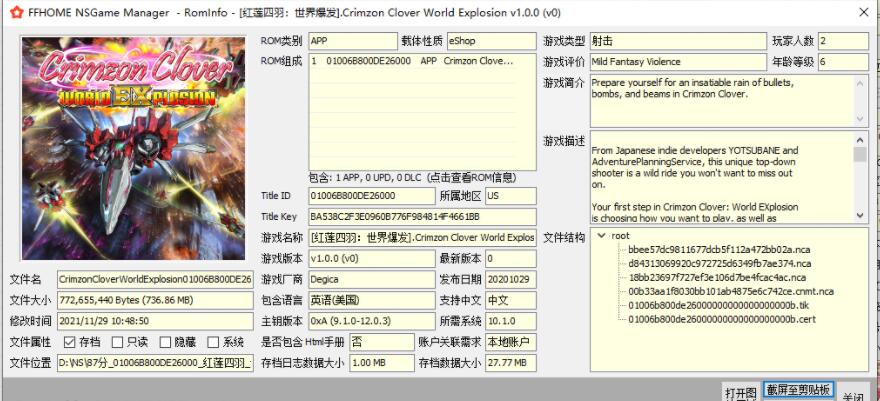The image size is (880, 401).
Task: Click the 最新版本 field showing 0
Action: click(x=511, y=259)
